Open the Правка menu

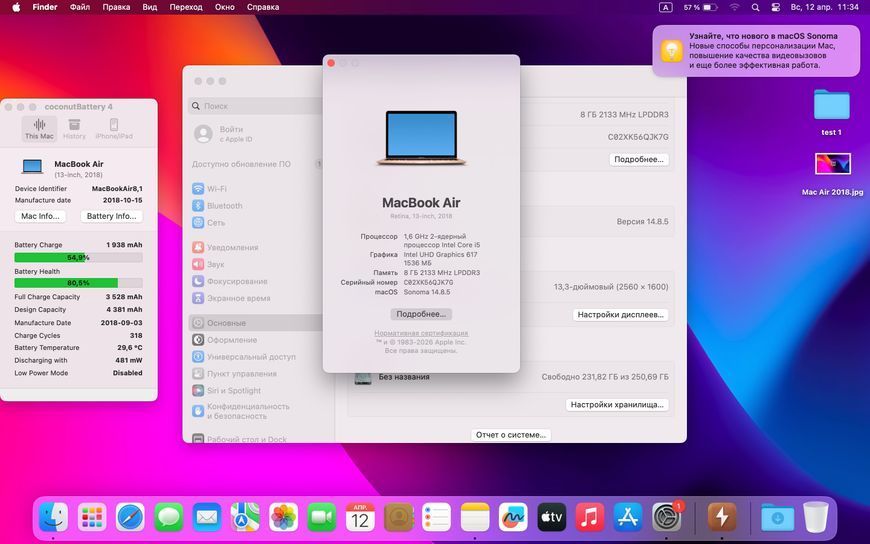coord(116,7)
